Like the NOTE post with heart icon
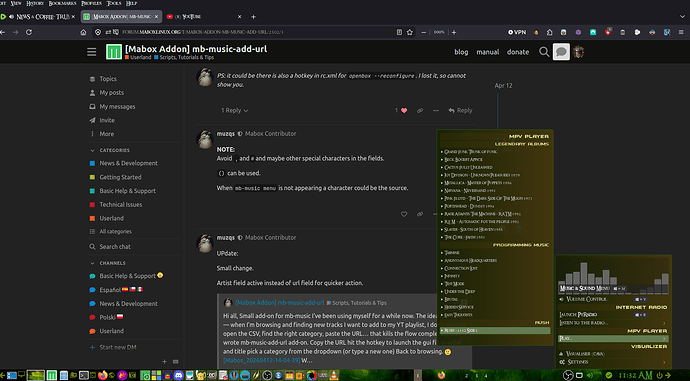This screenshot has width=690, height=381. click(404, 214)
